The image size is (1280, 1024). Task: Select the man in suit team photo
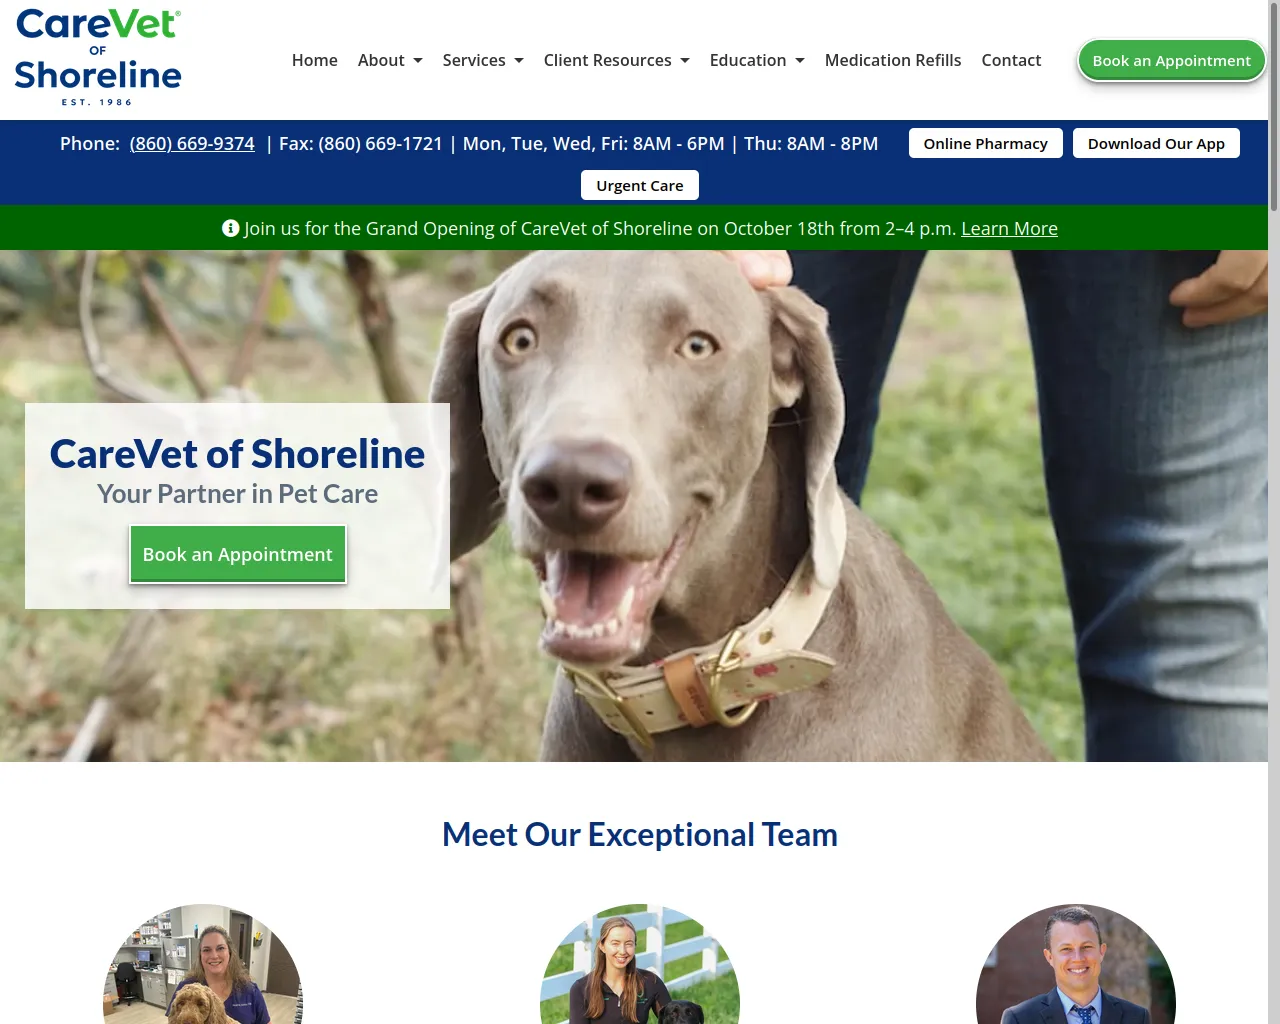tap(1076, 964)
